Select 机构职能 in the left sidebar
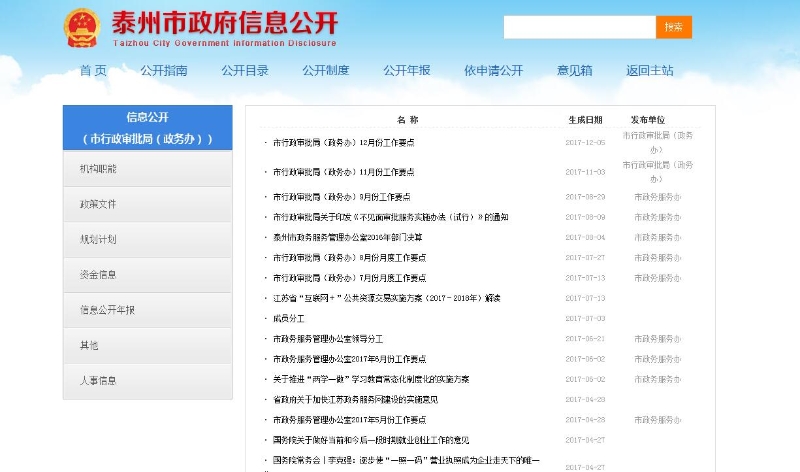The height and width of the screenshot is (472, 800). coord(98,169)
